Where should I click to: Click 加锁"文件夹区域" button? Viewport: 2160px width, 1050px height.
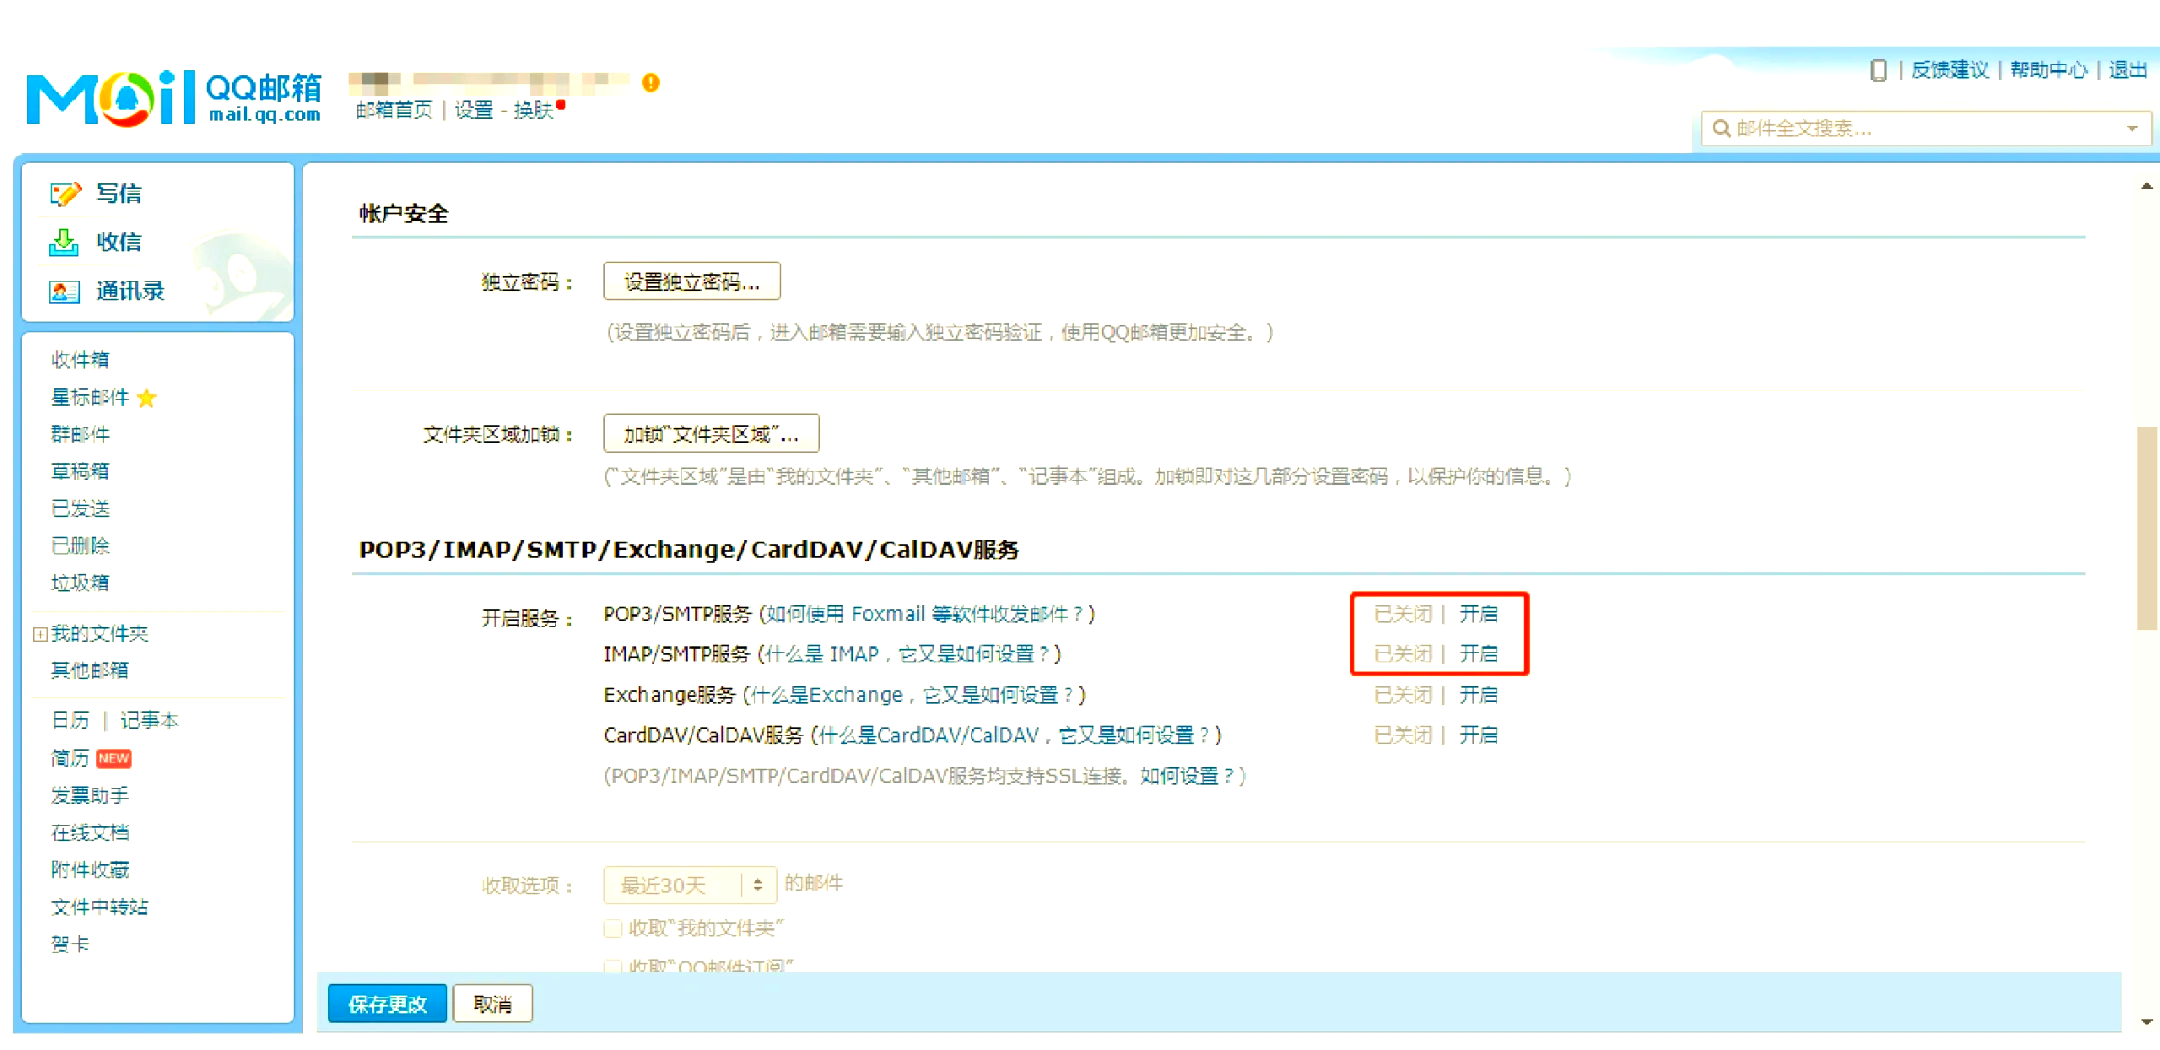[x=711, y=434]
